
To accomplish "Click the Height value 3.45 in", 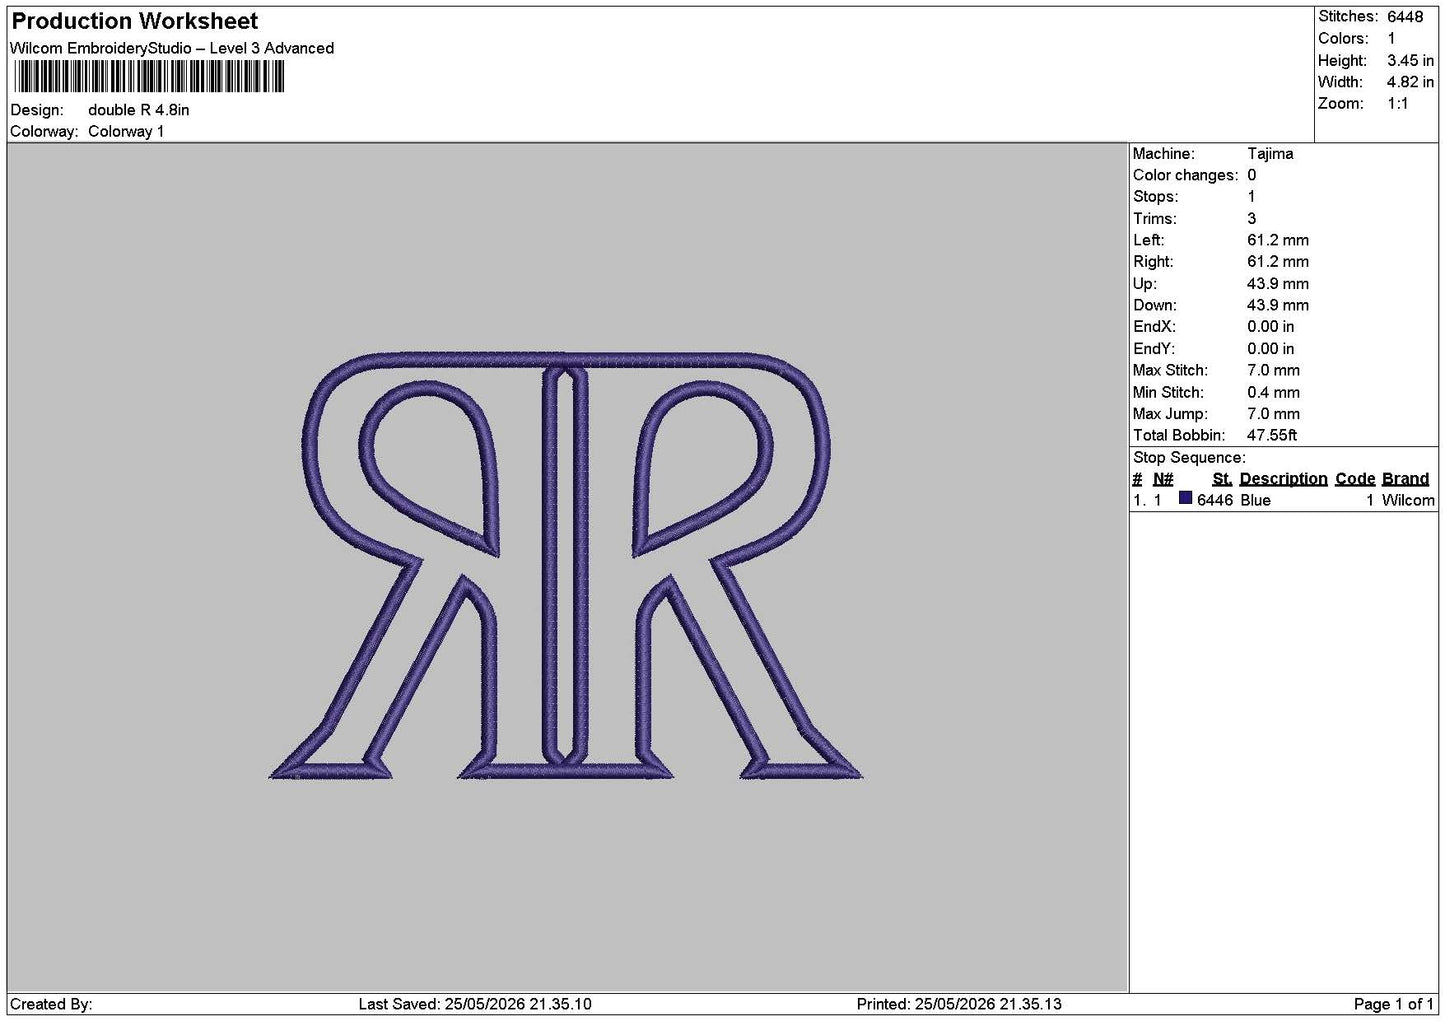I will click(x=1410, y=60).
